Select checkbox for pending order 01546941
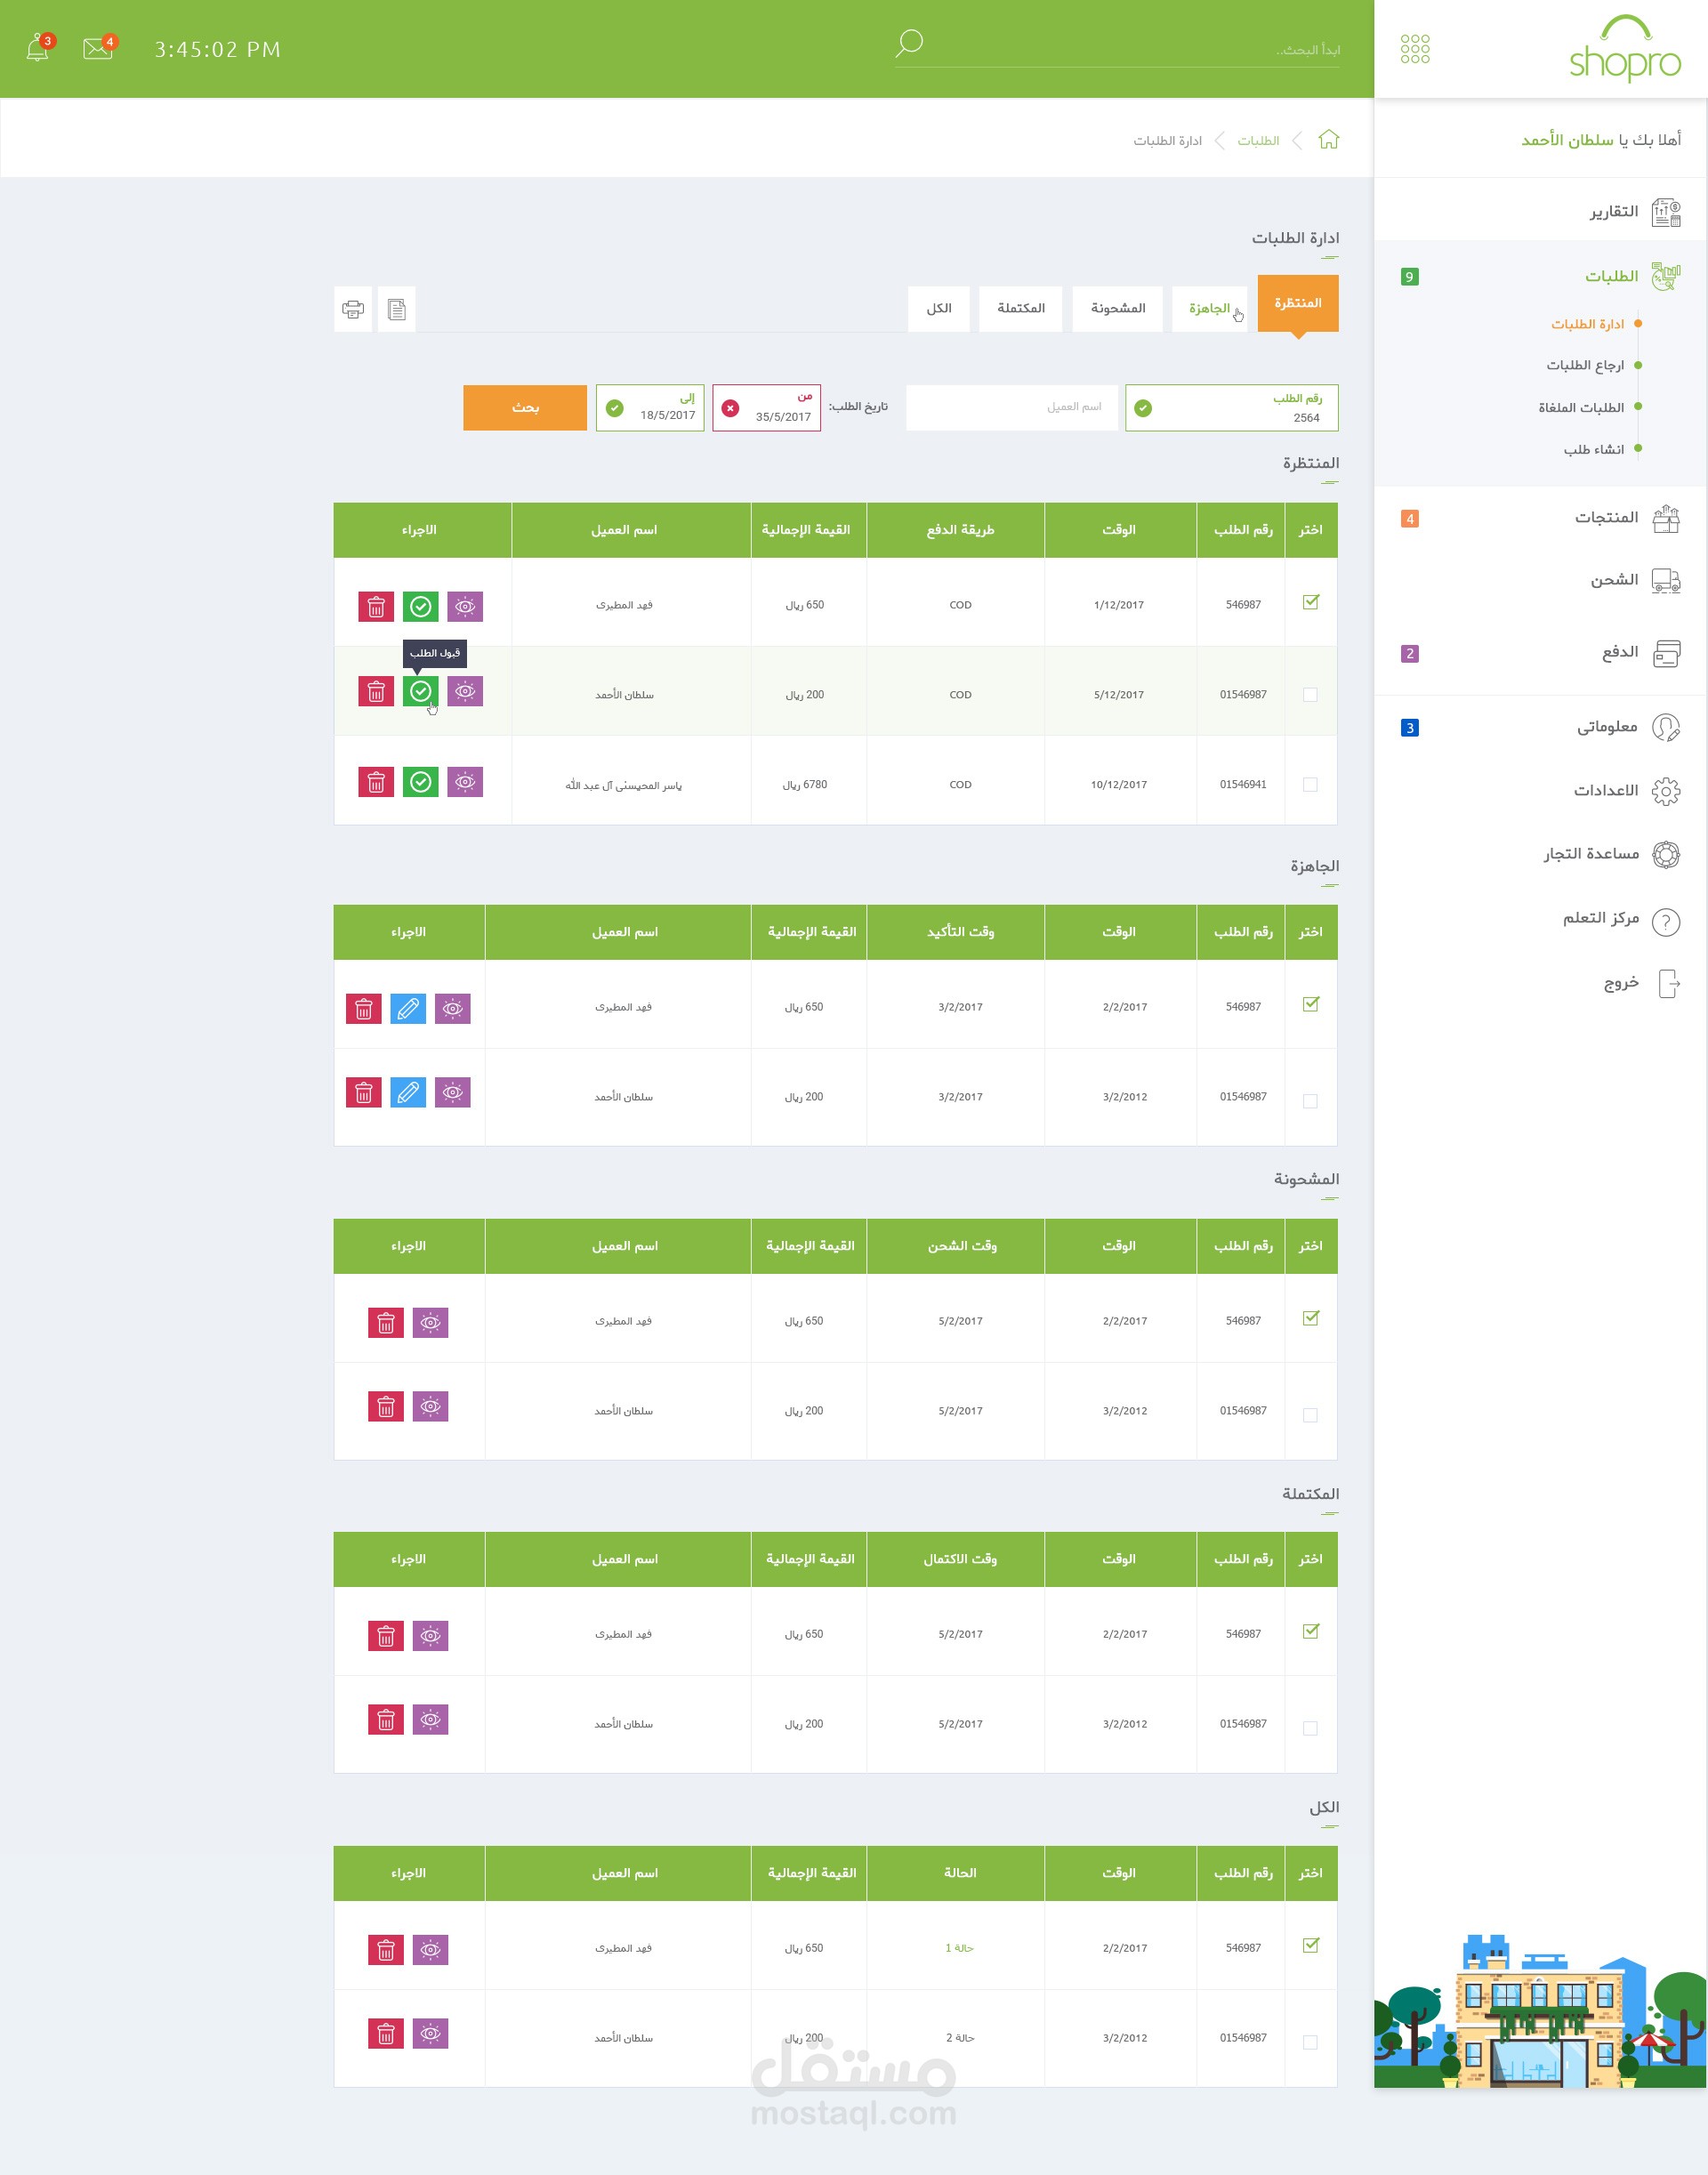The image size is (1708, 2175). [1310, 785]
